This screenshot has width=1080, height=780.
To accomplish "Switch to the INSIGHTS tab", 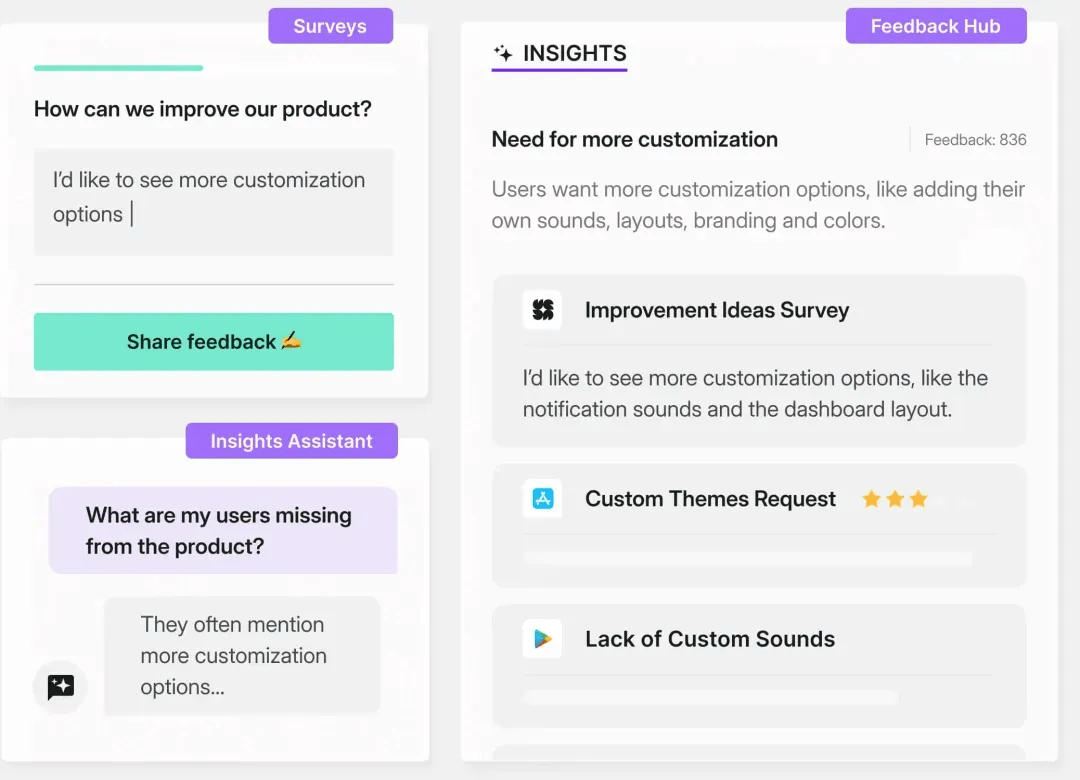I will coord(559,54).
